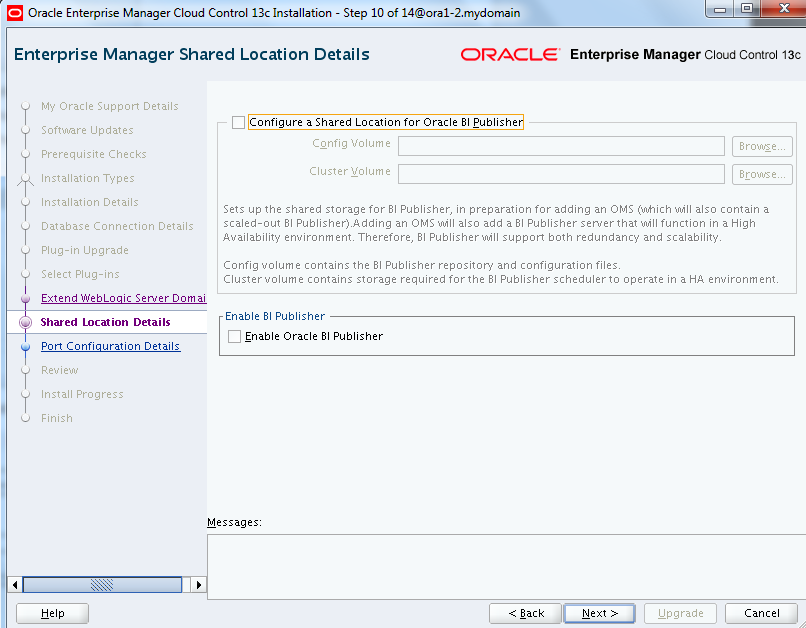Click the horizontal scrollbar left arrow
This screenshot has height=628, width=806.
[14, 585]
